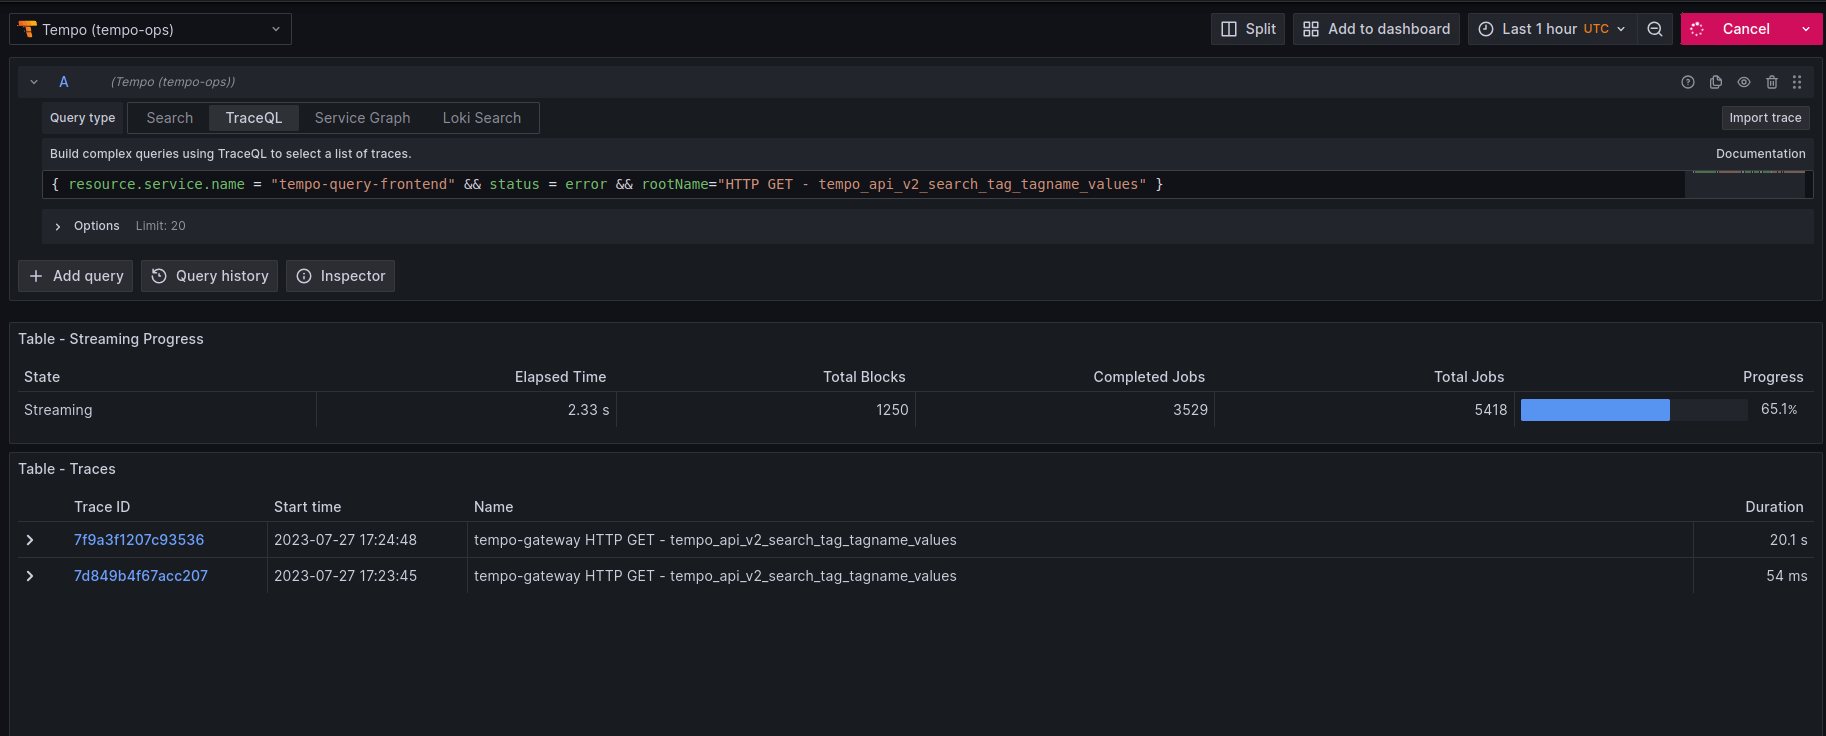Expand the Options section

tap(58, 227)
